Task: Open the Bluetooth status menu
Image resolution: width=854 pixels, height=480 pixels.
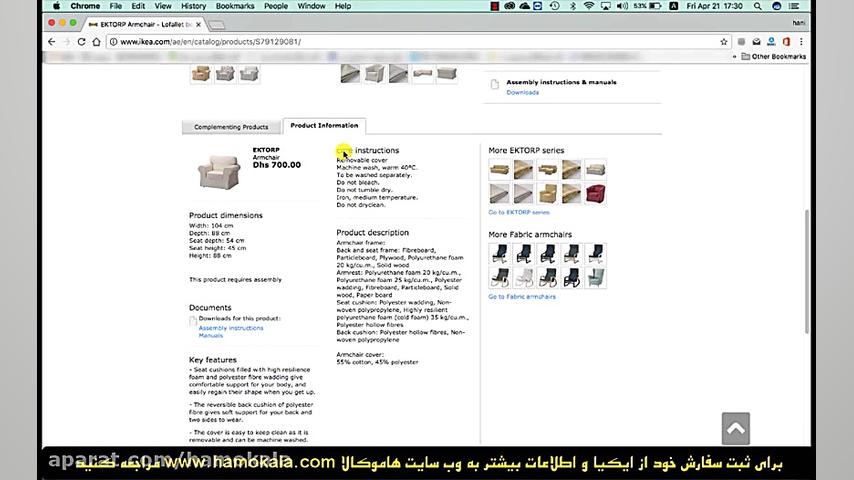Action: [x=572, y=6]
